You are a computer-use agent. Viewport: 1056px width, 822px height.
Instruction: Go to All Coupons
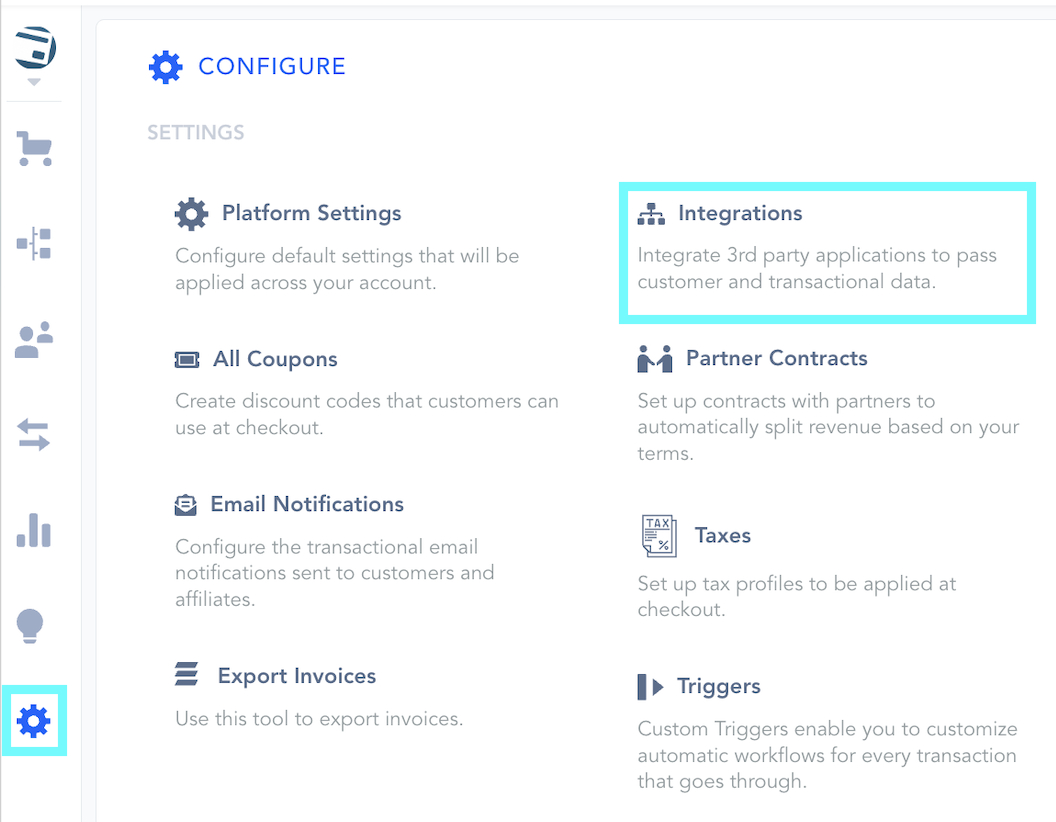pos(275,359)
